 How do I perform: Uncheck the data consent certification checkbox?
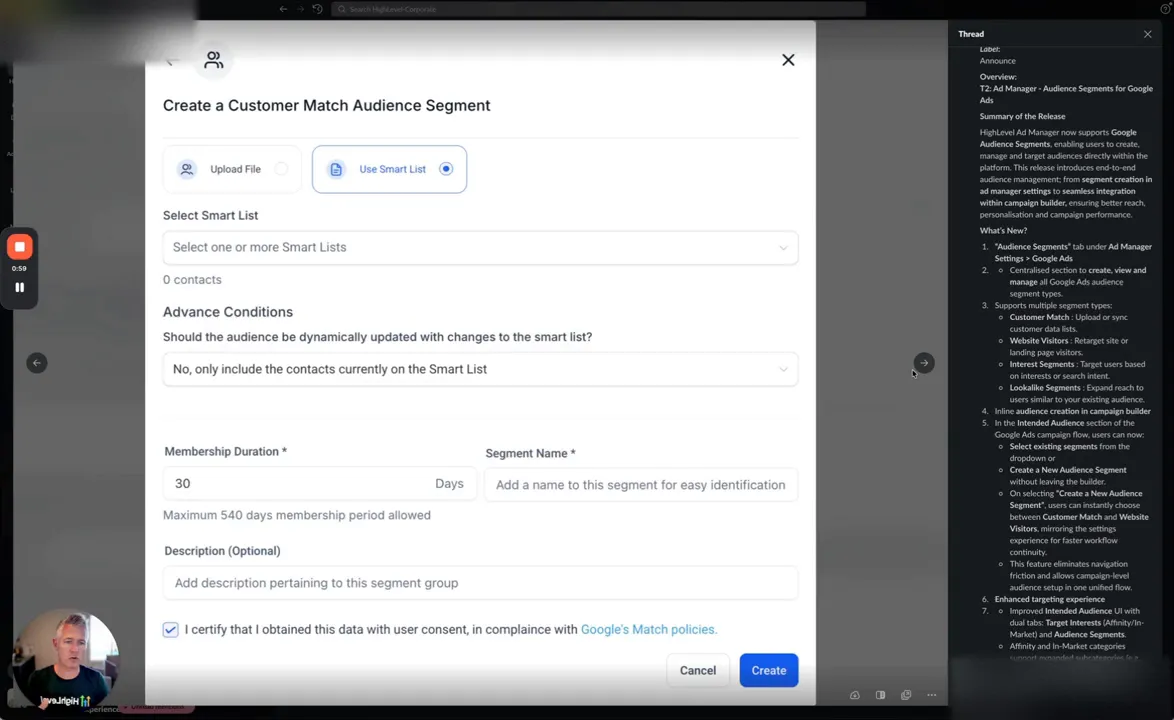click(170, 629)
